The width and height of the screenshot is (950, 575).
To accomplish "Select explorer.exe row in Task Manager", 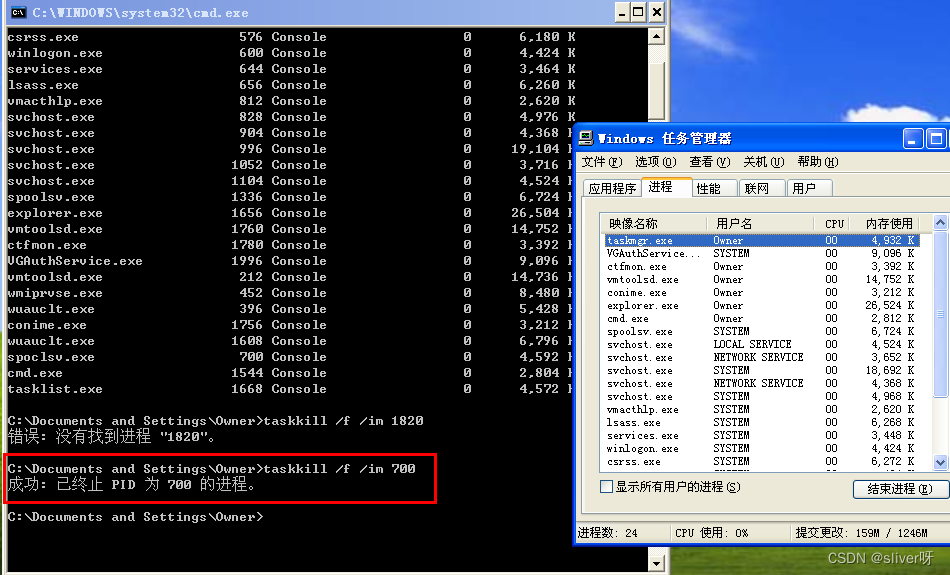I will pos(762,305).
